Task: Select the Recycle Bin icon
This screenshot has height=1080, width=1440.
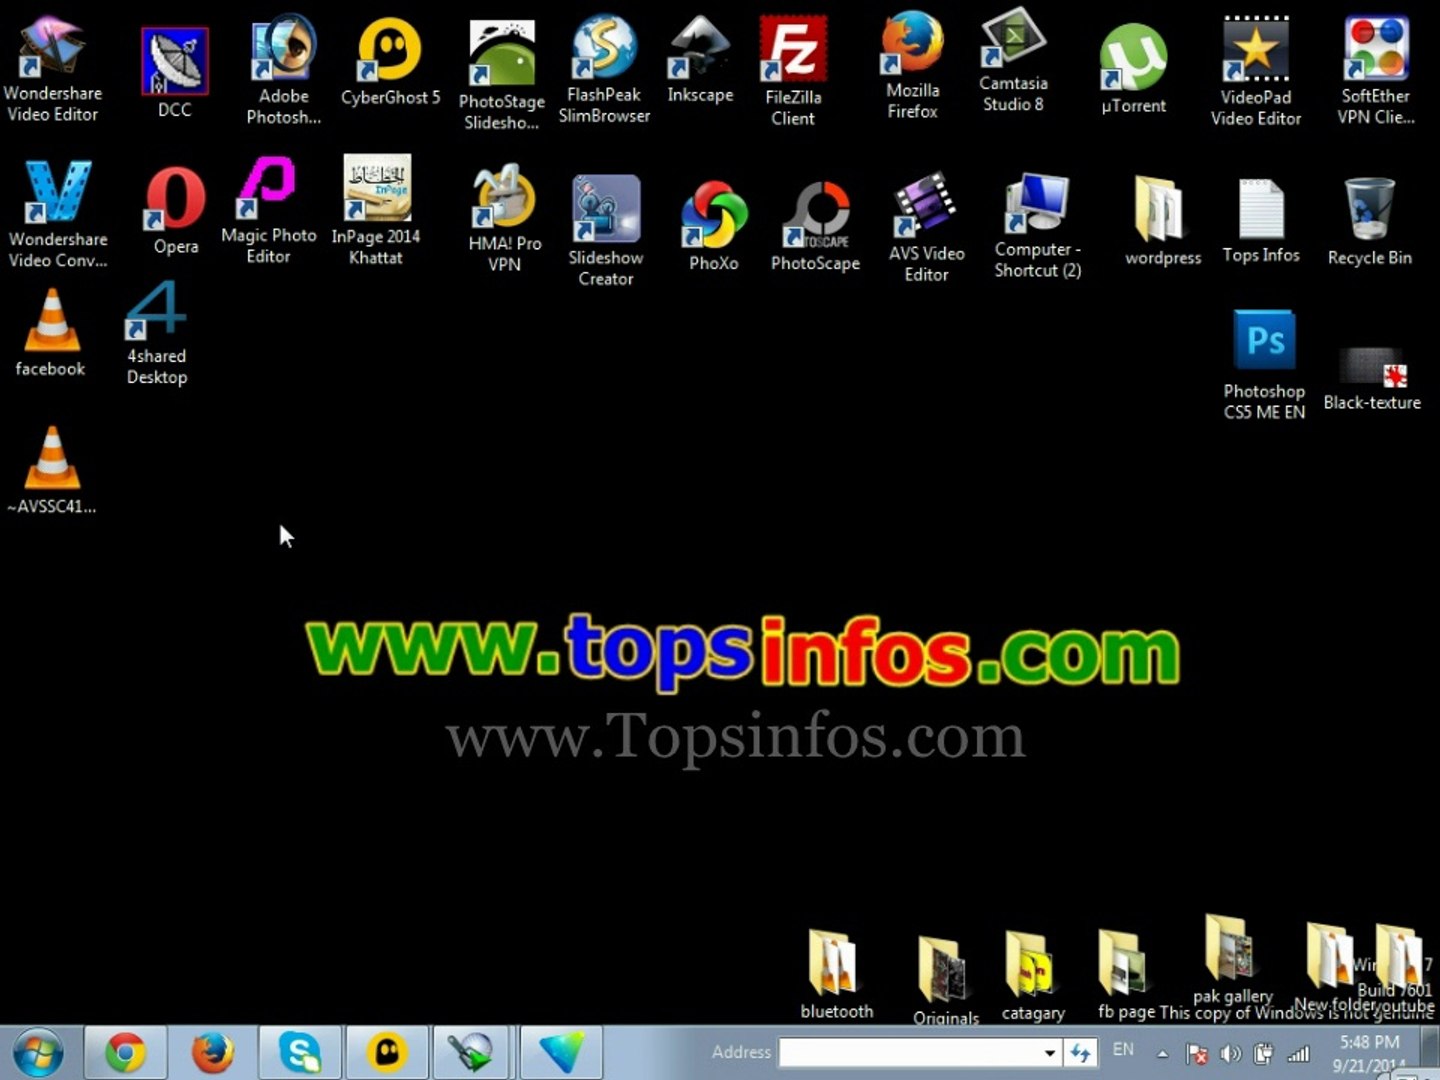Action: point(1370,222)
